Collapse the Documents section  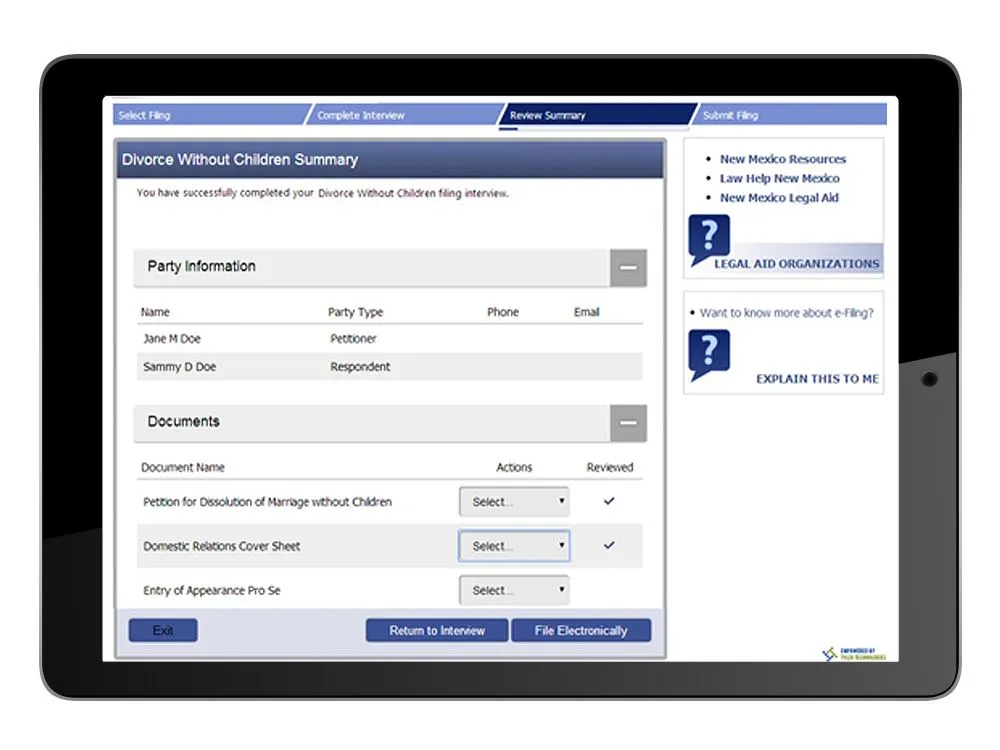click(x=628, y=423)
